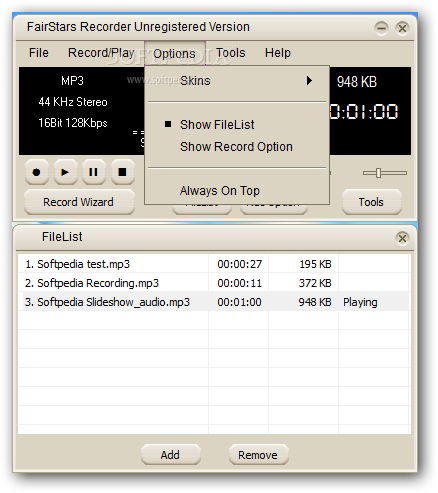Click the 00:00:27 duration cell

click(240, 264)
